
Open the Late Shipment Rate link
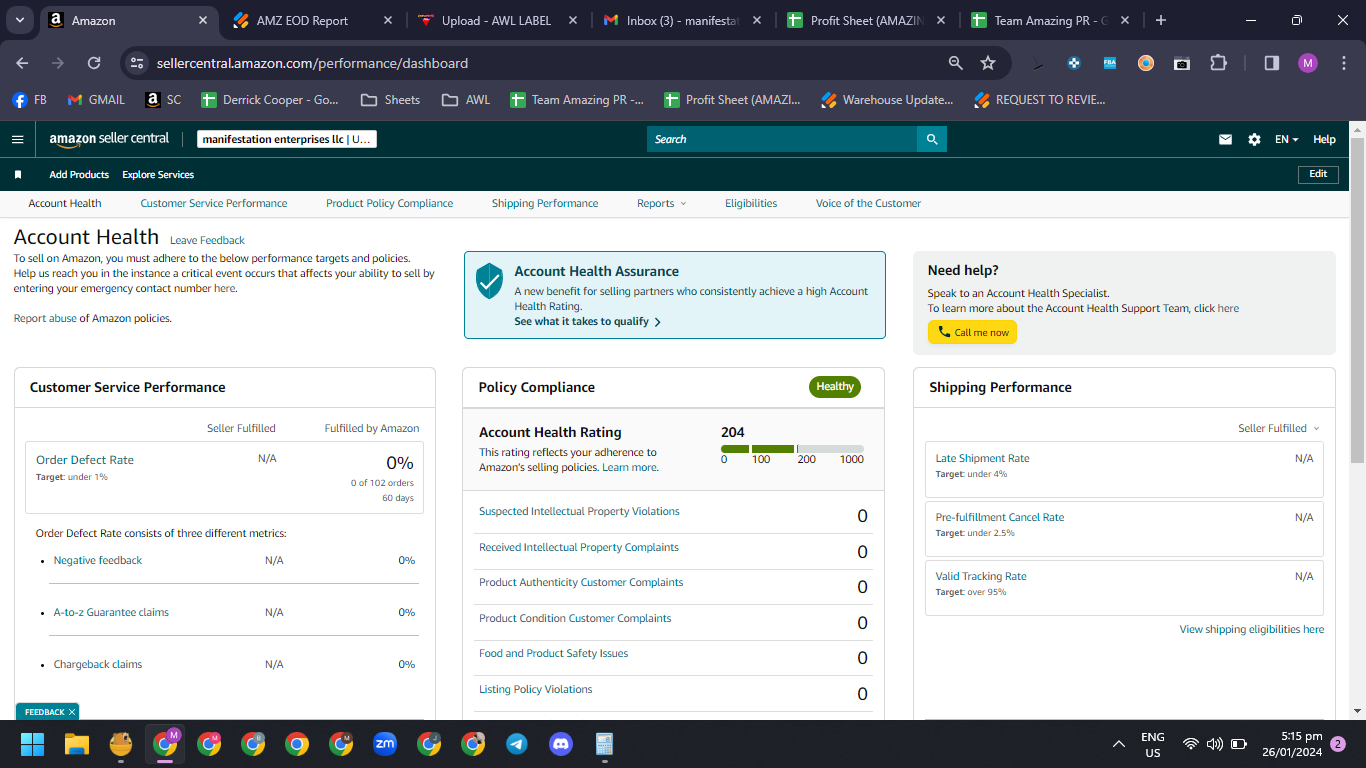coord(982,458)
